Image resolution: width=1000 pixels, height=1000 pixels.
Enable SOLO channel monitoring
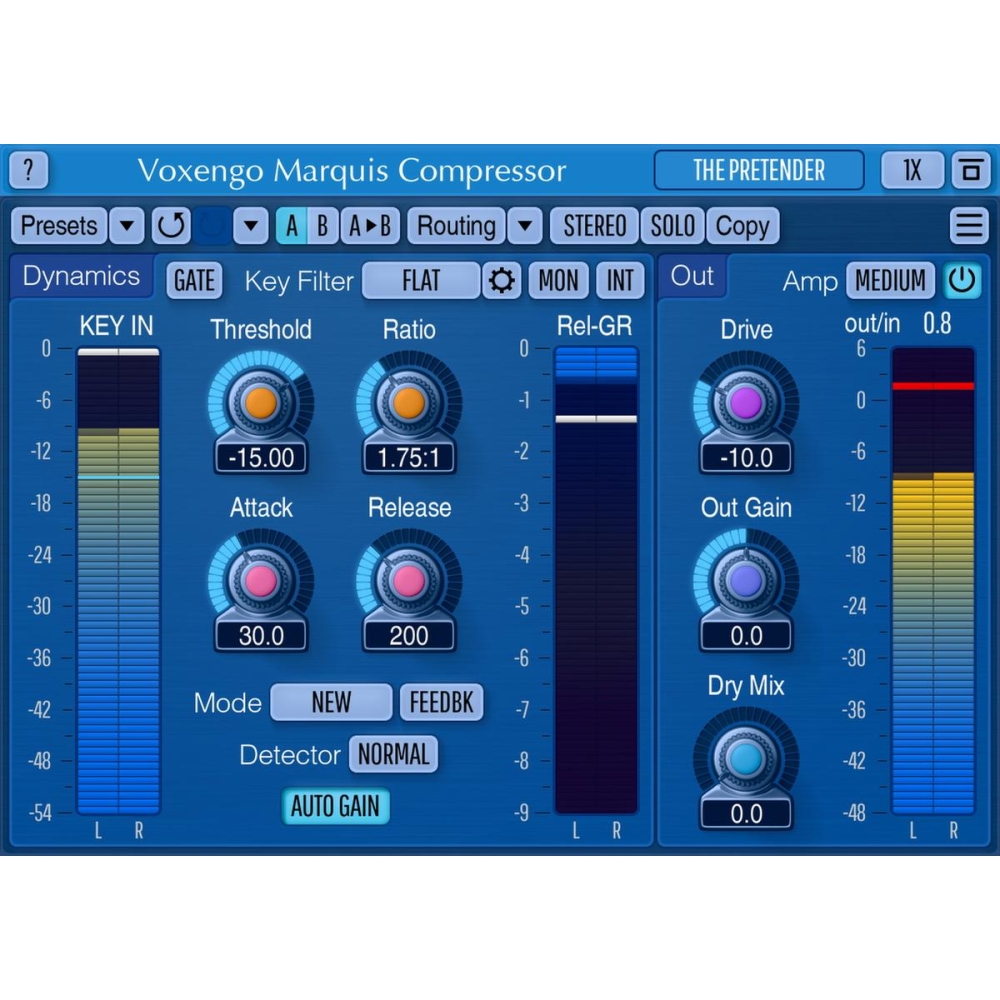pyautogui.click(x=672, y=226)
